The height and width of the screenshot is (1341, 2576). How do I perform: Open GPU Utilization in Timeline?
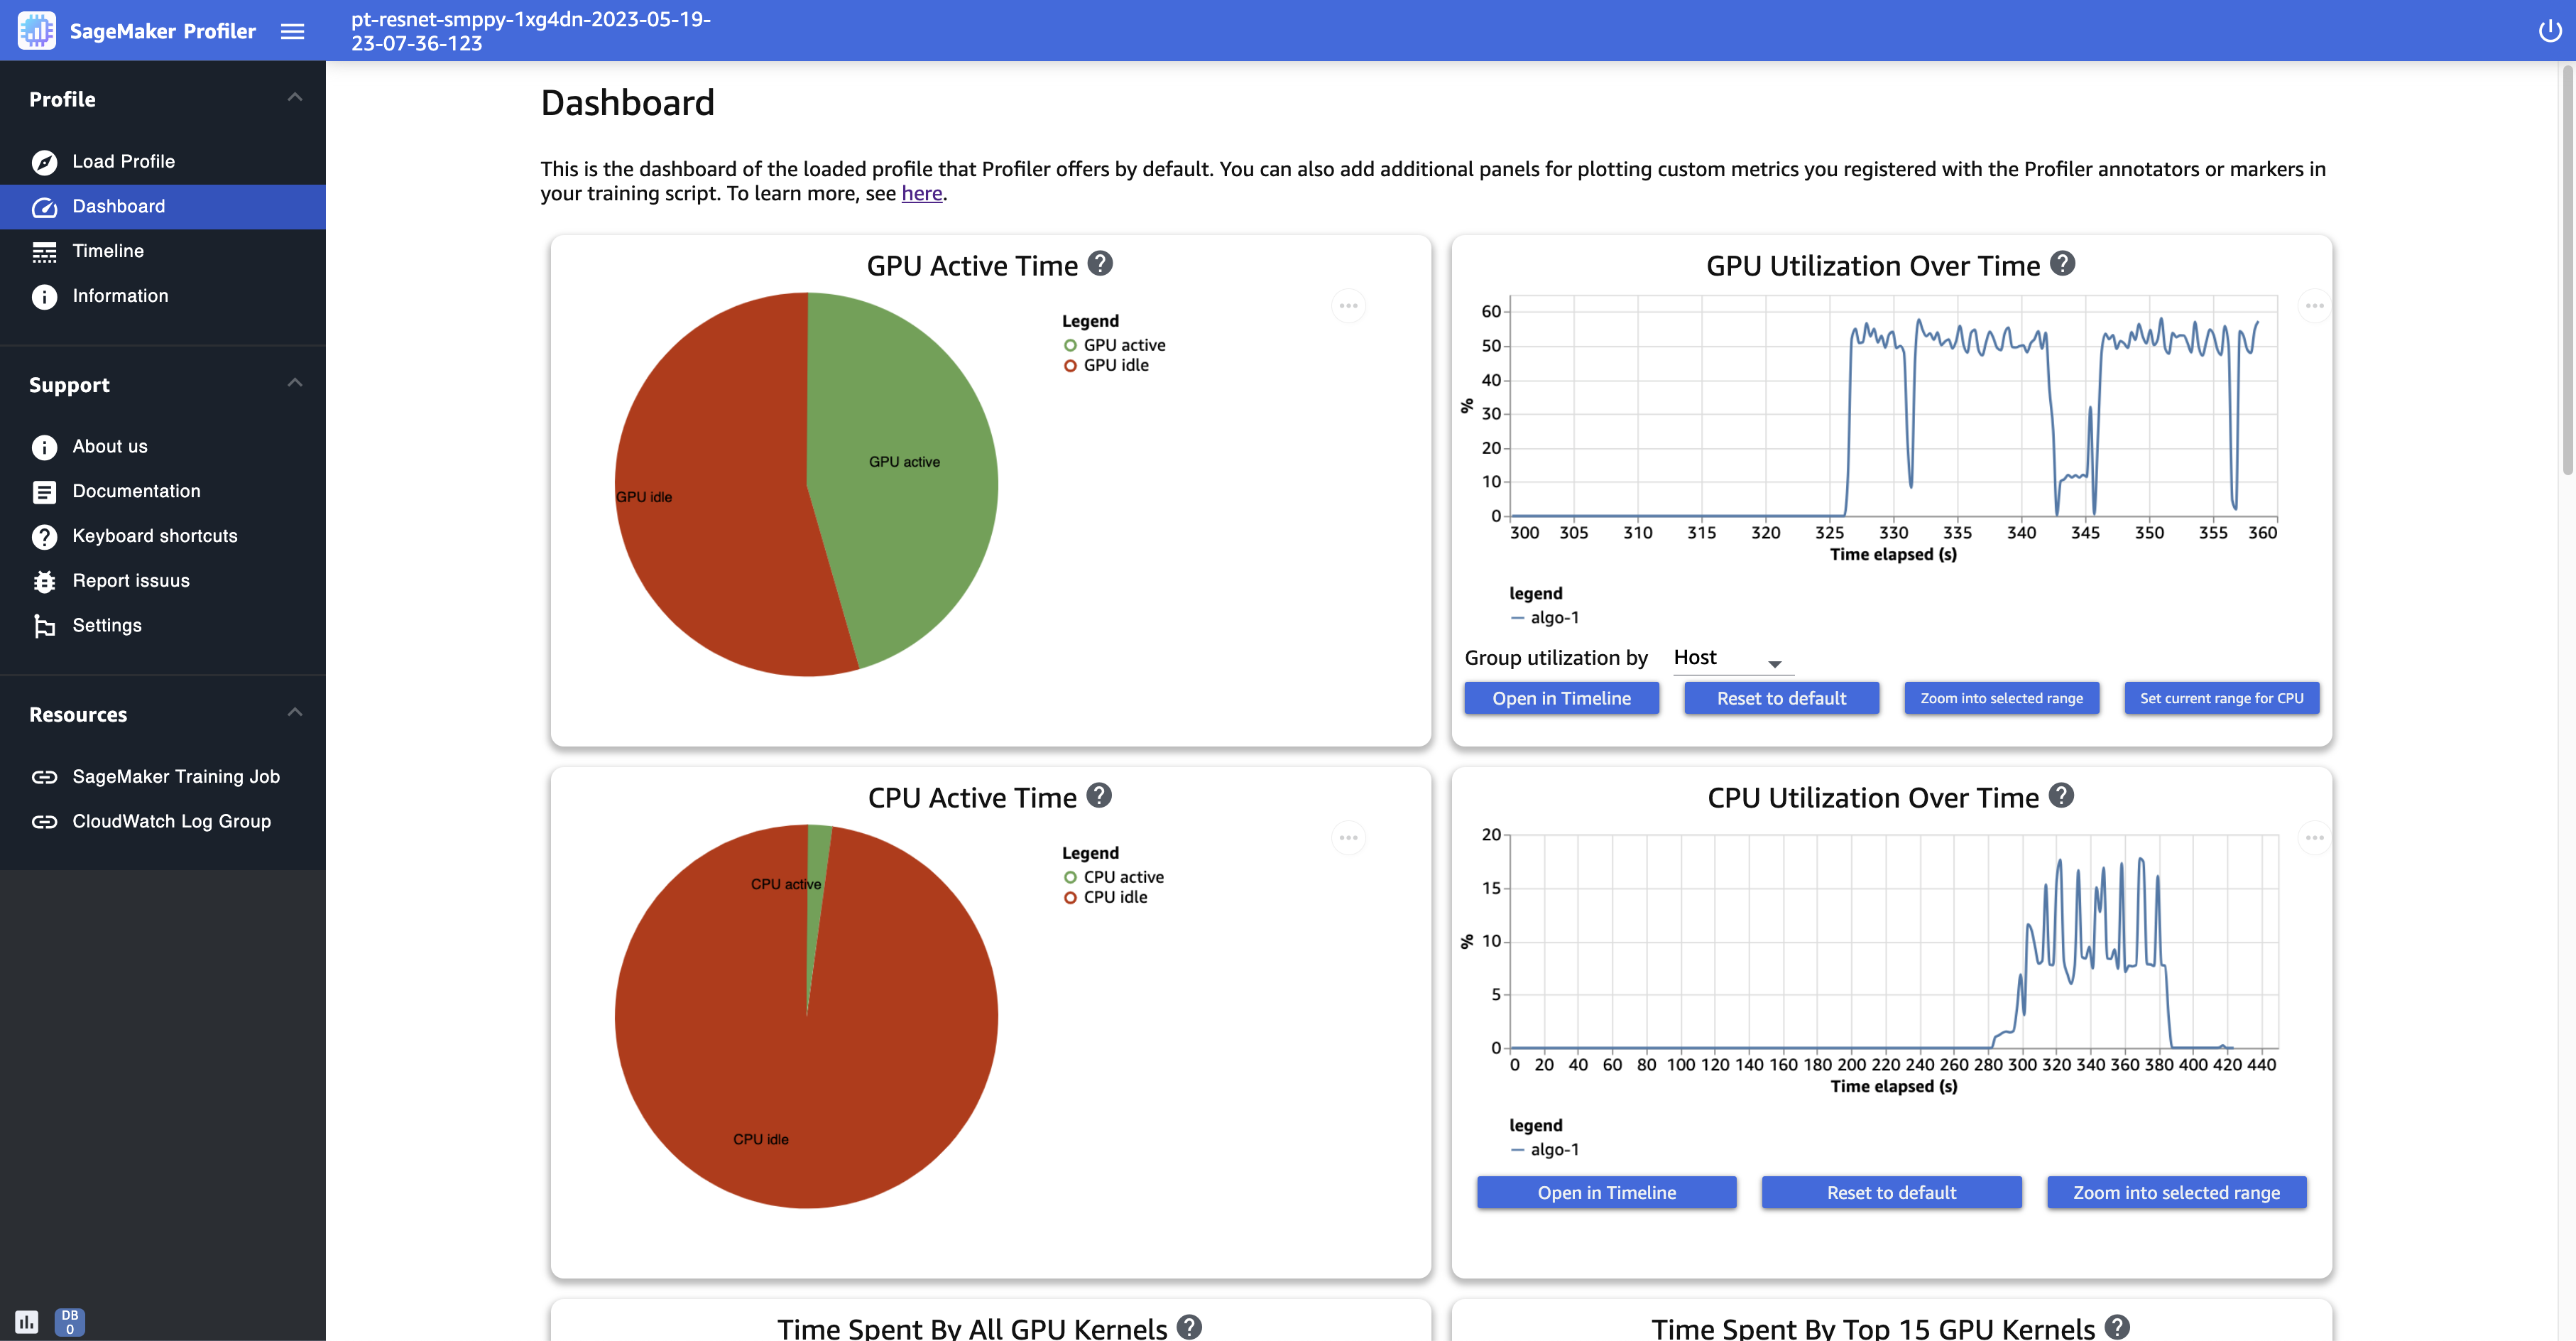[x=1559, y=697]
